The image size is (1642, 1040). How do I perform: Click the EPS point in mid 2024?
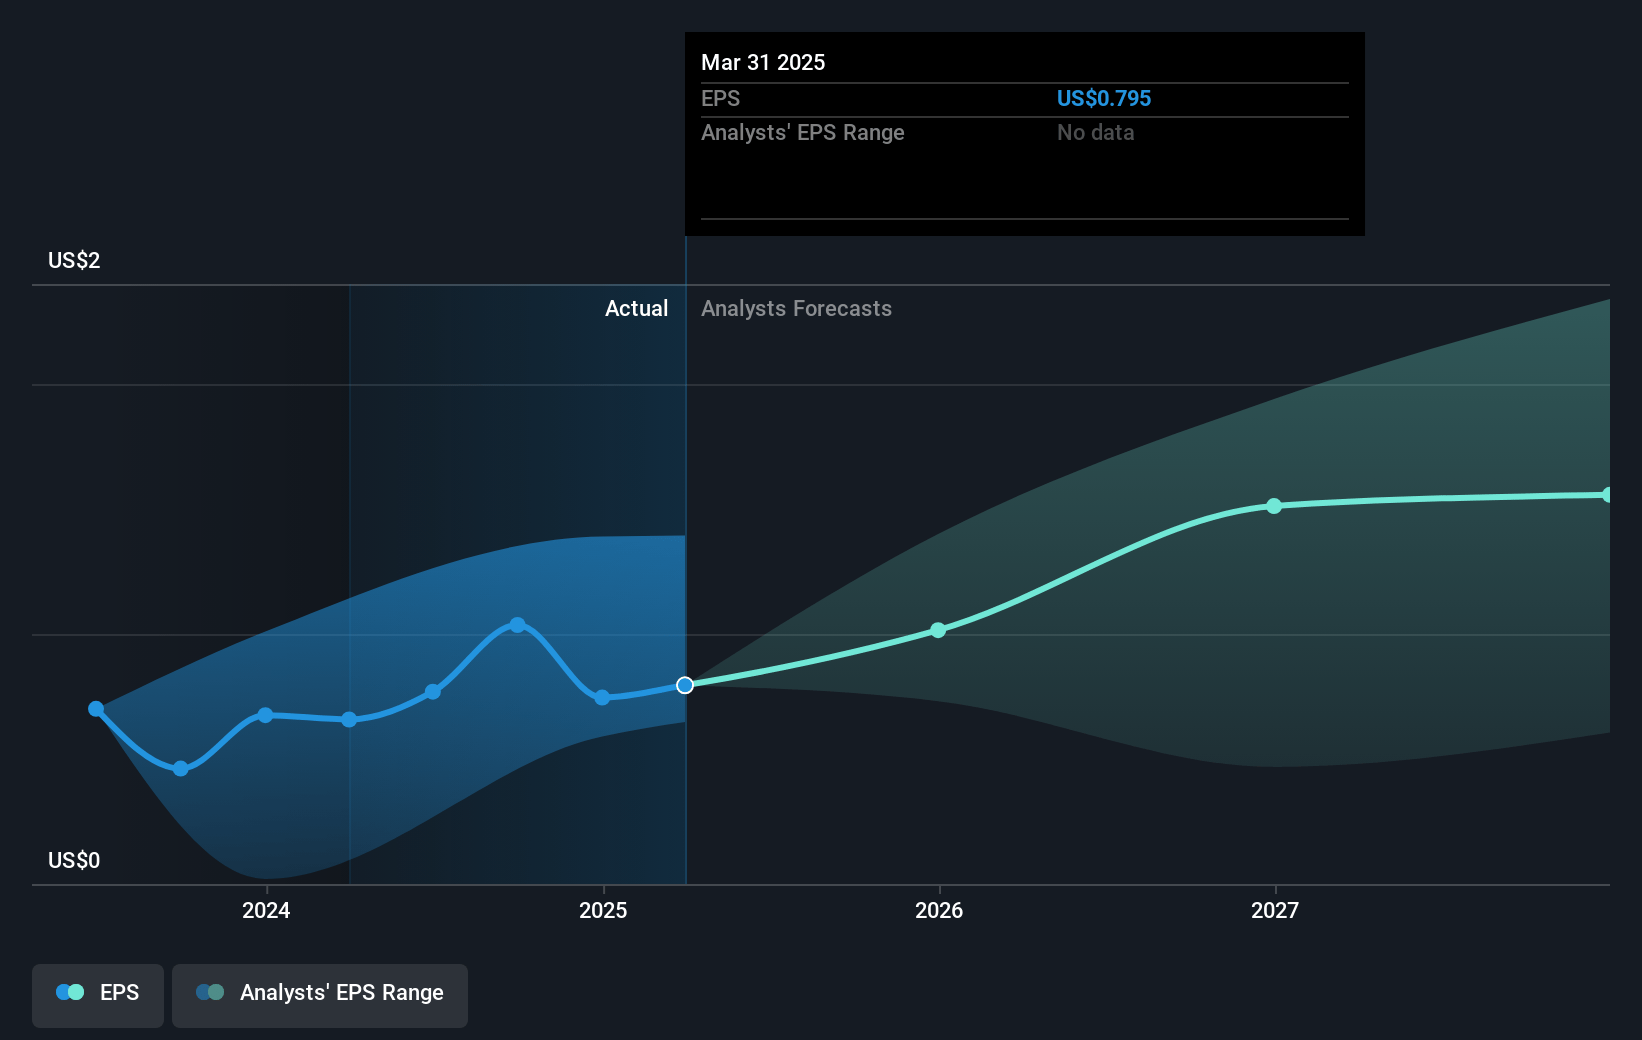click(x=433, y=692)
